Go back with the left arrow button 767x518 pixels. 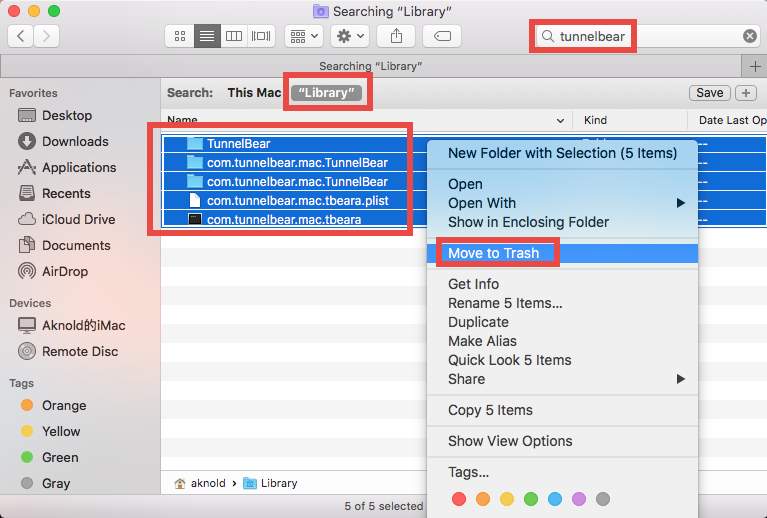click(21, 36)
